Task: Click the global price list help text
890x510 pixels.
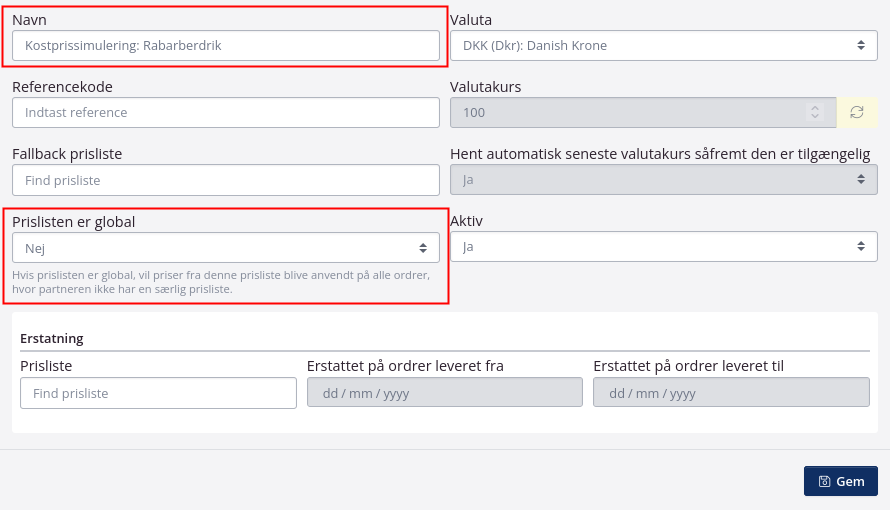Action: coord(220,282)
